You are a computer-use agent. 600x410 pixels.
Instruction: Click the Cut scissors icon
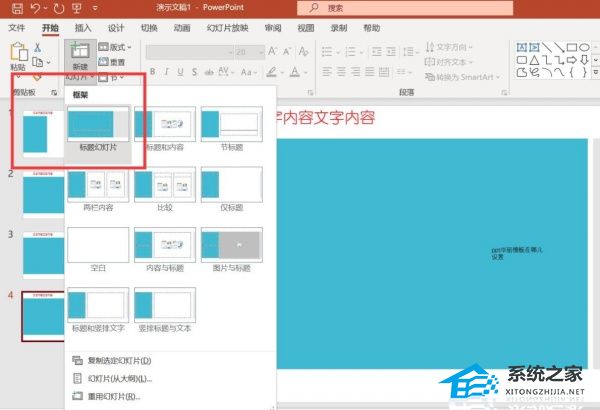38,47
